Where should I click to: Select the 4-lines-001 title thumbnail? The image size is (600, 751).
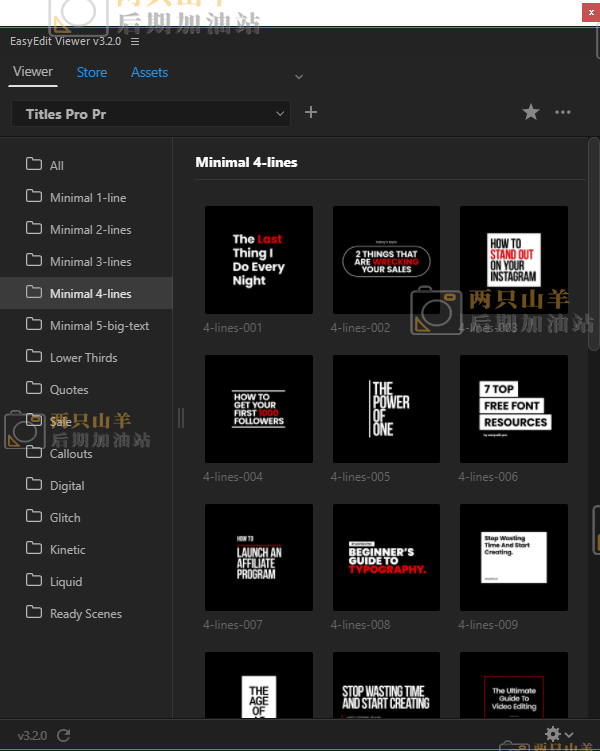(x=259, y=260)
